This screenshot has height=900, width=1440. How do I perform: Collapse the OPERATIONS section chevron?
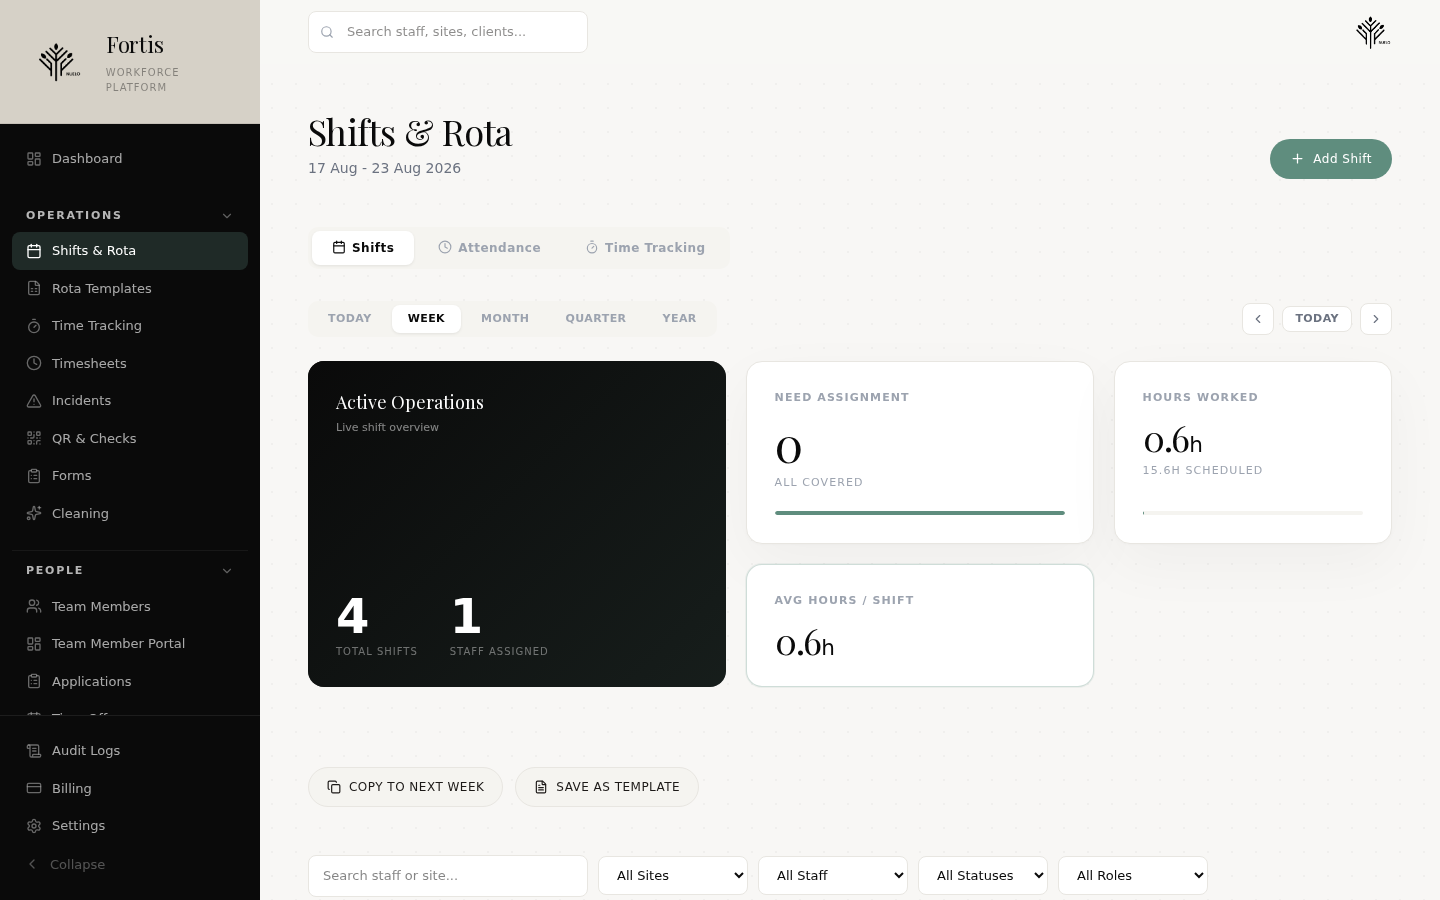click(227, 216)
